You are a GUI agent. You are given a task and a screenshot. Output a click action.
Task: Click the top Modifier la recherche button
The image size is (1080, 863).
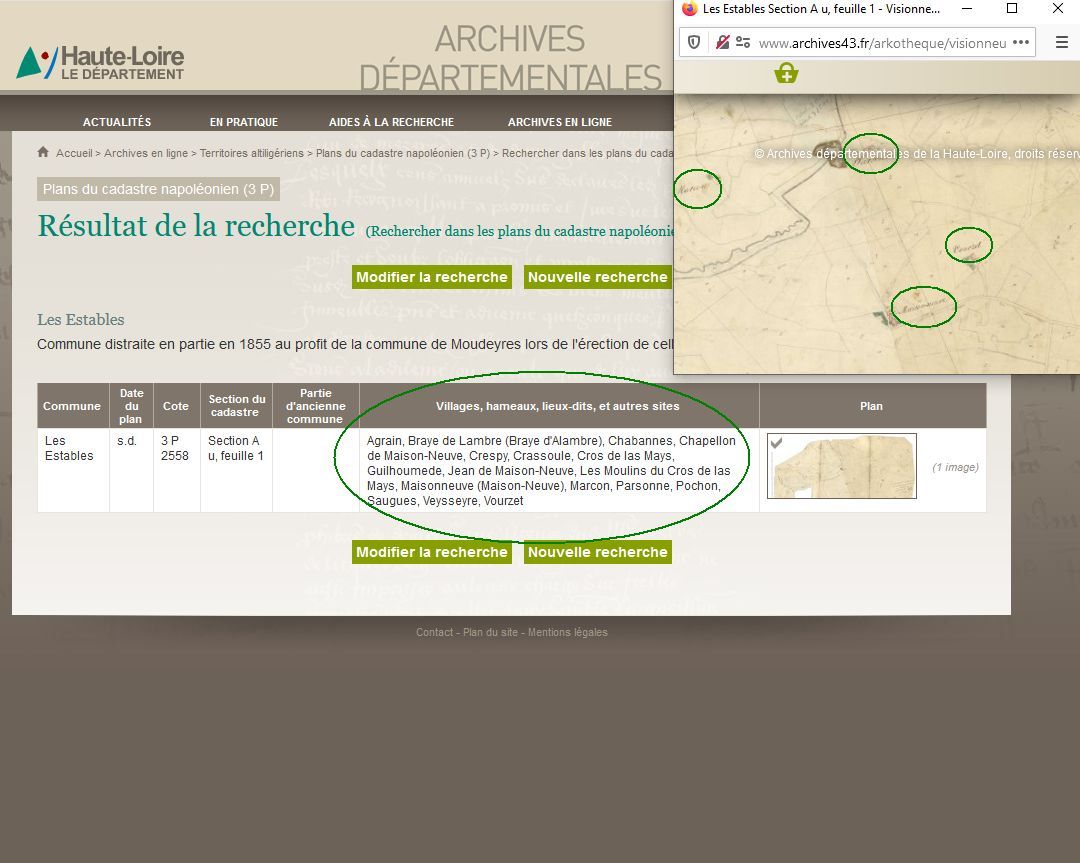coord(431,277)
